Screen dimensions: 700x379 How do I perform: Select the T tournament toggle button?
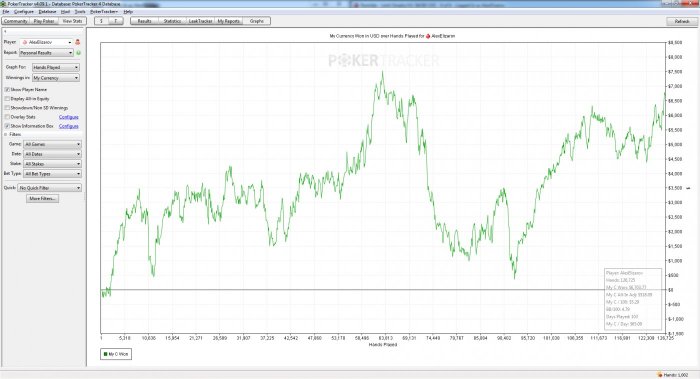point(116,21)
